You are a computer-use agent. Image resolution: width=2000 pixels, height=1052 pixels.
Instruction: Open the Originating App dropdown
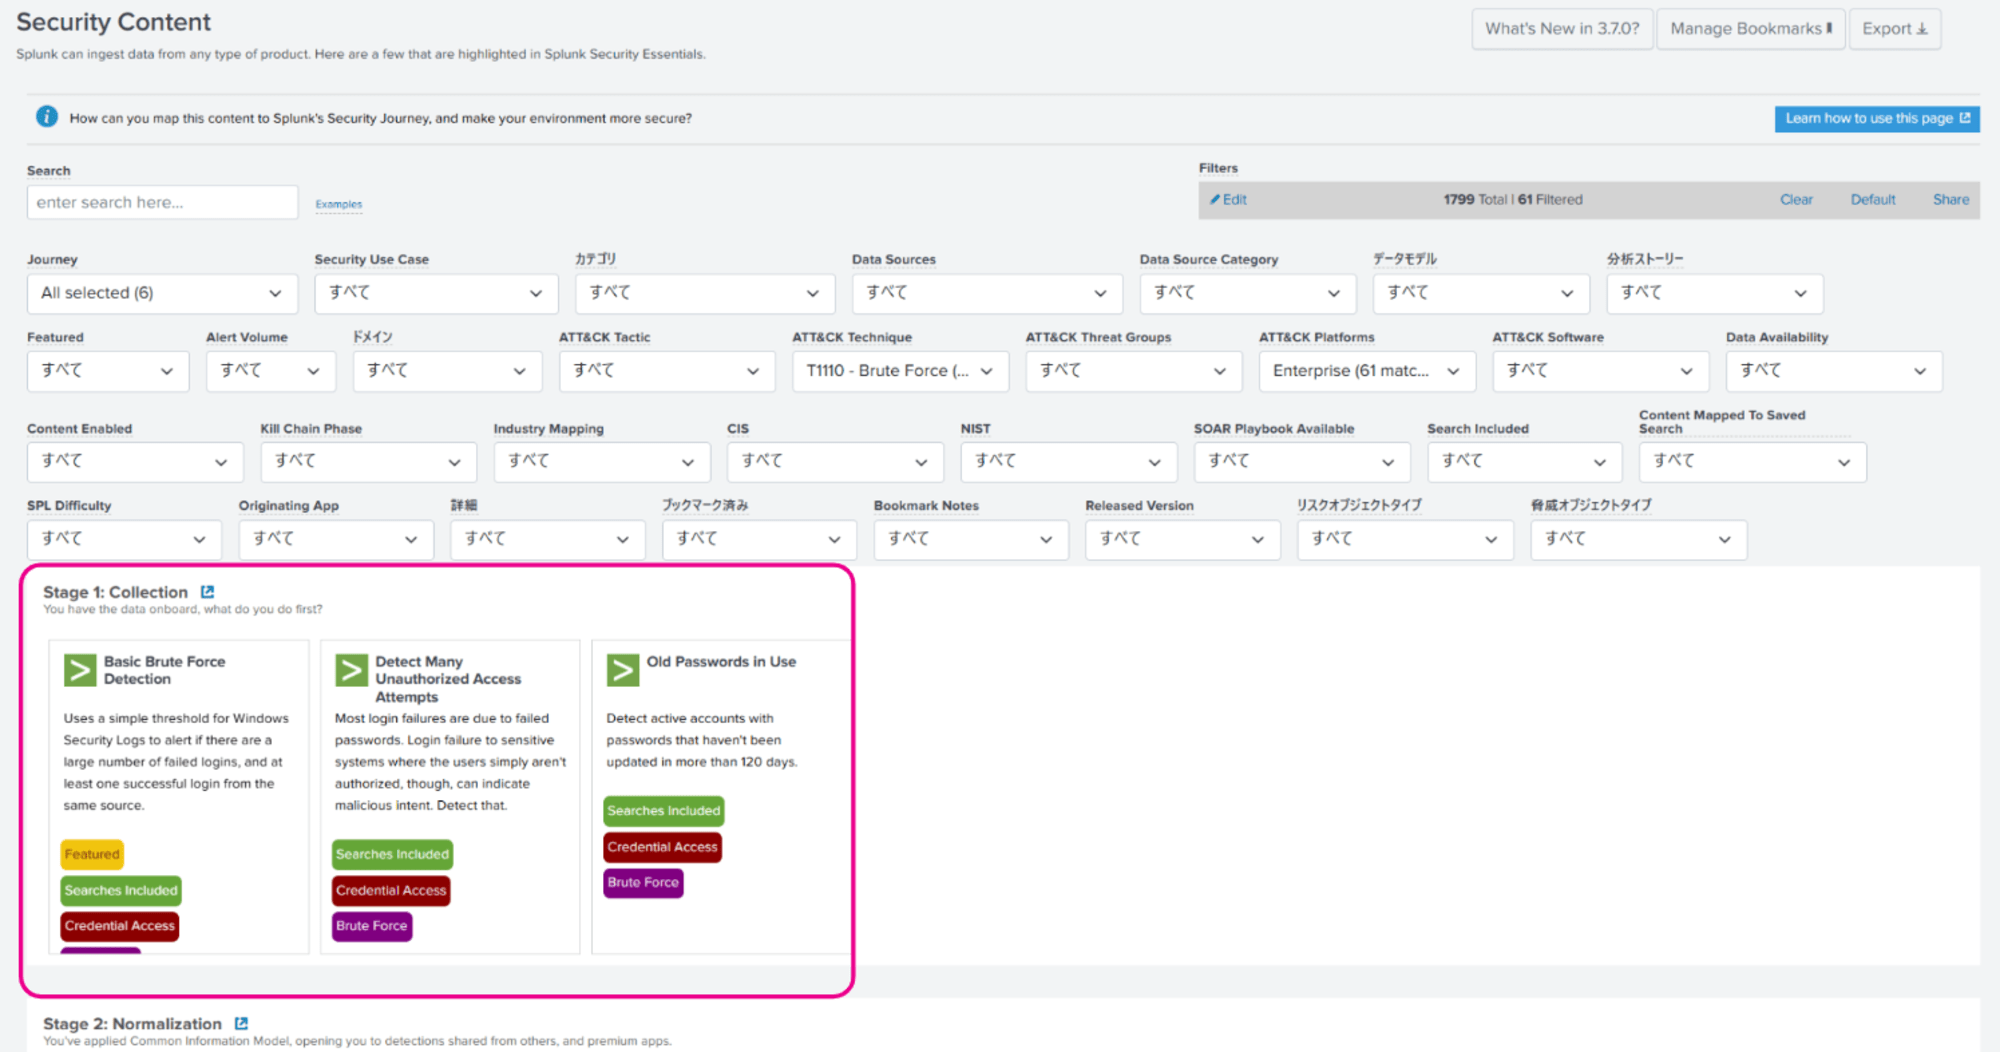(336, 539)
